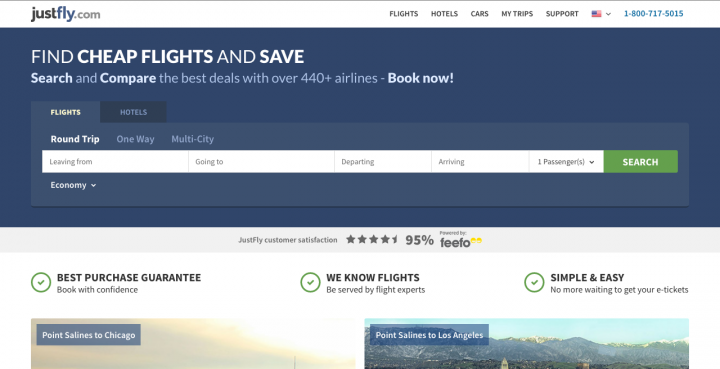Viewport: 720px width, 369px height.
Task: Open the Support link in navigation
Action: [562, 14]
